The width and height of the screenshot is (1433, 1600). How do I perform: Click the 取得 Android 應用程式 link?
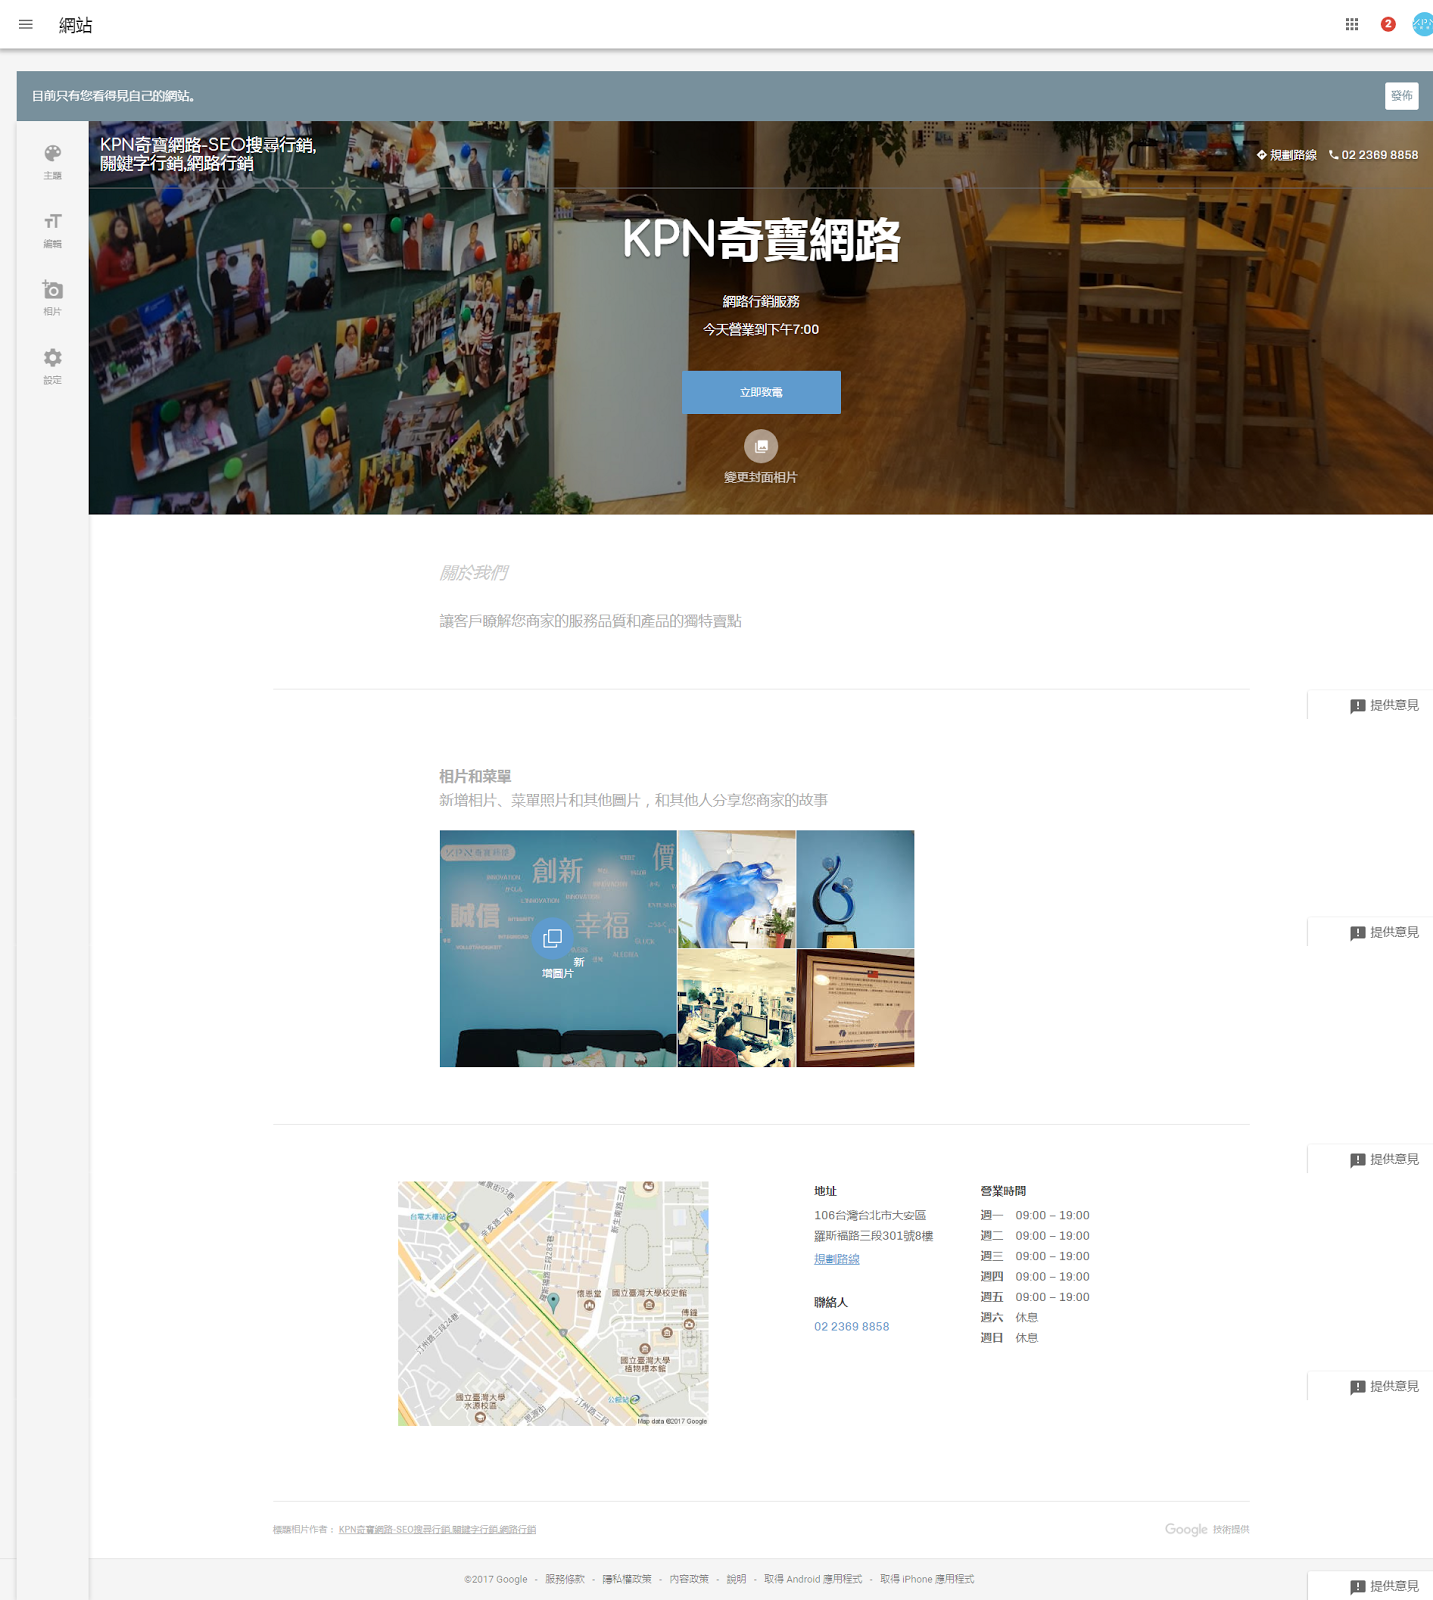[x=813, y=1579]
